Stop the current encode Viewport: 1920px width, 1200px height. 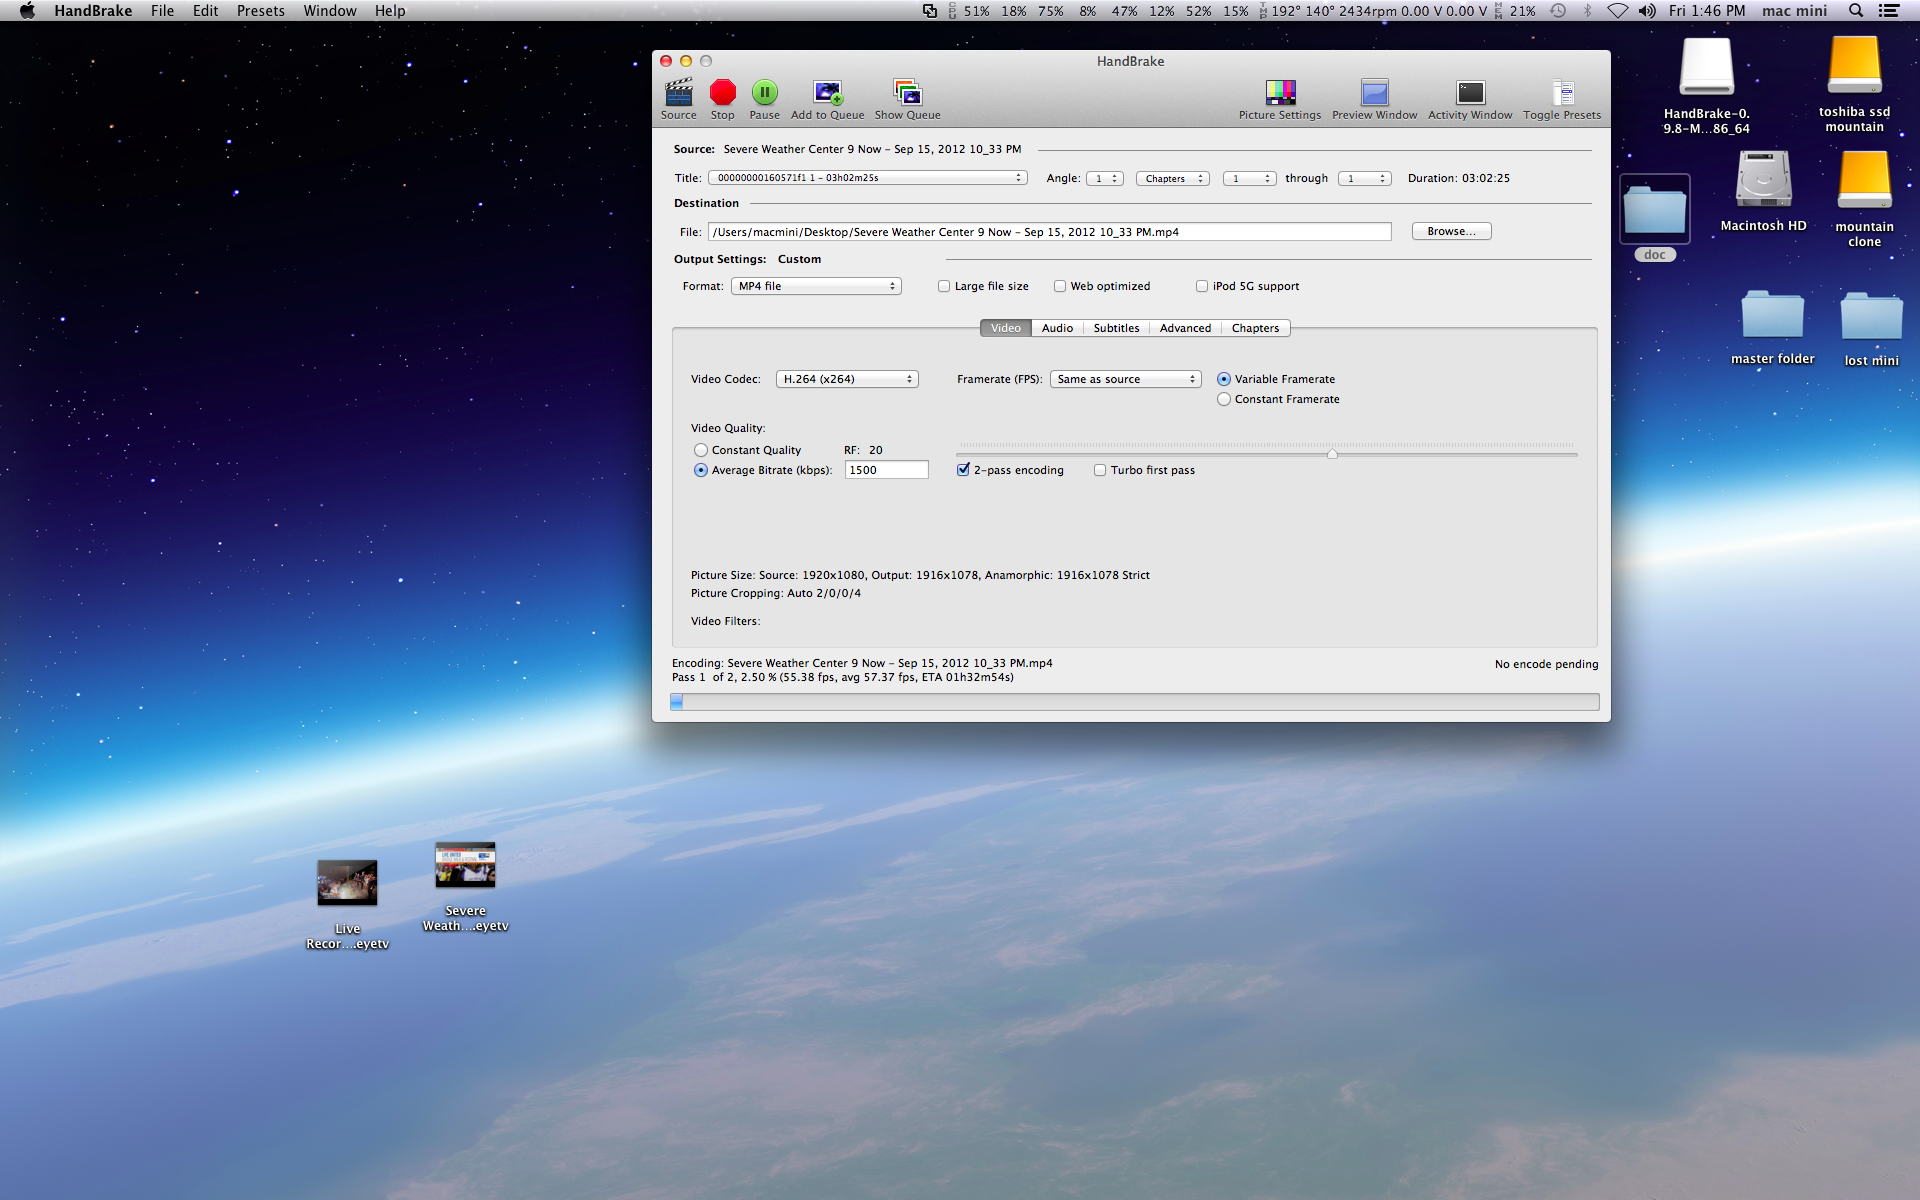coord(722,99)
